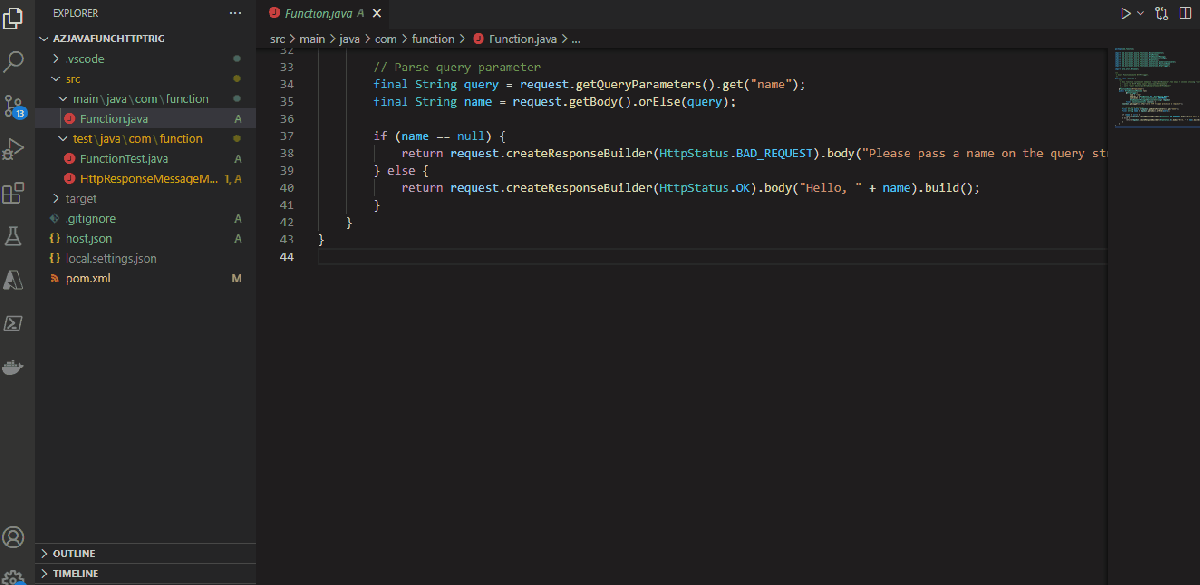The height and width of the screenshot is (585, 1200).
Task: Switch to the Function.java editor tab
Action: coord(325,13)
